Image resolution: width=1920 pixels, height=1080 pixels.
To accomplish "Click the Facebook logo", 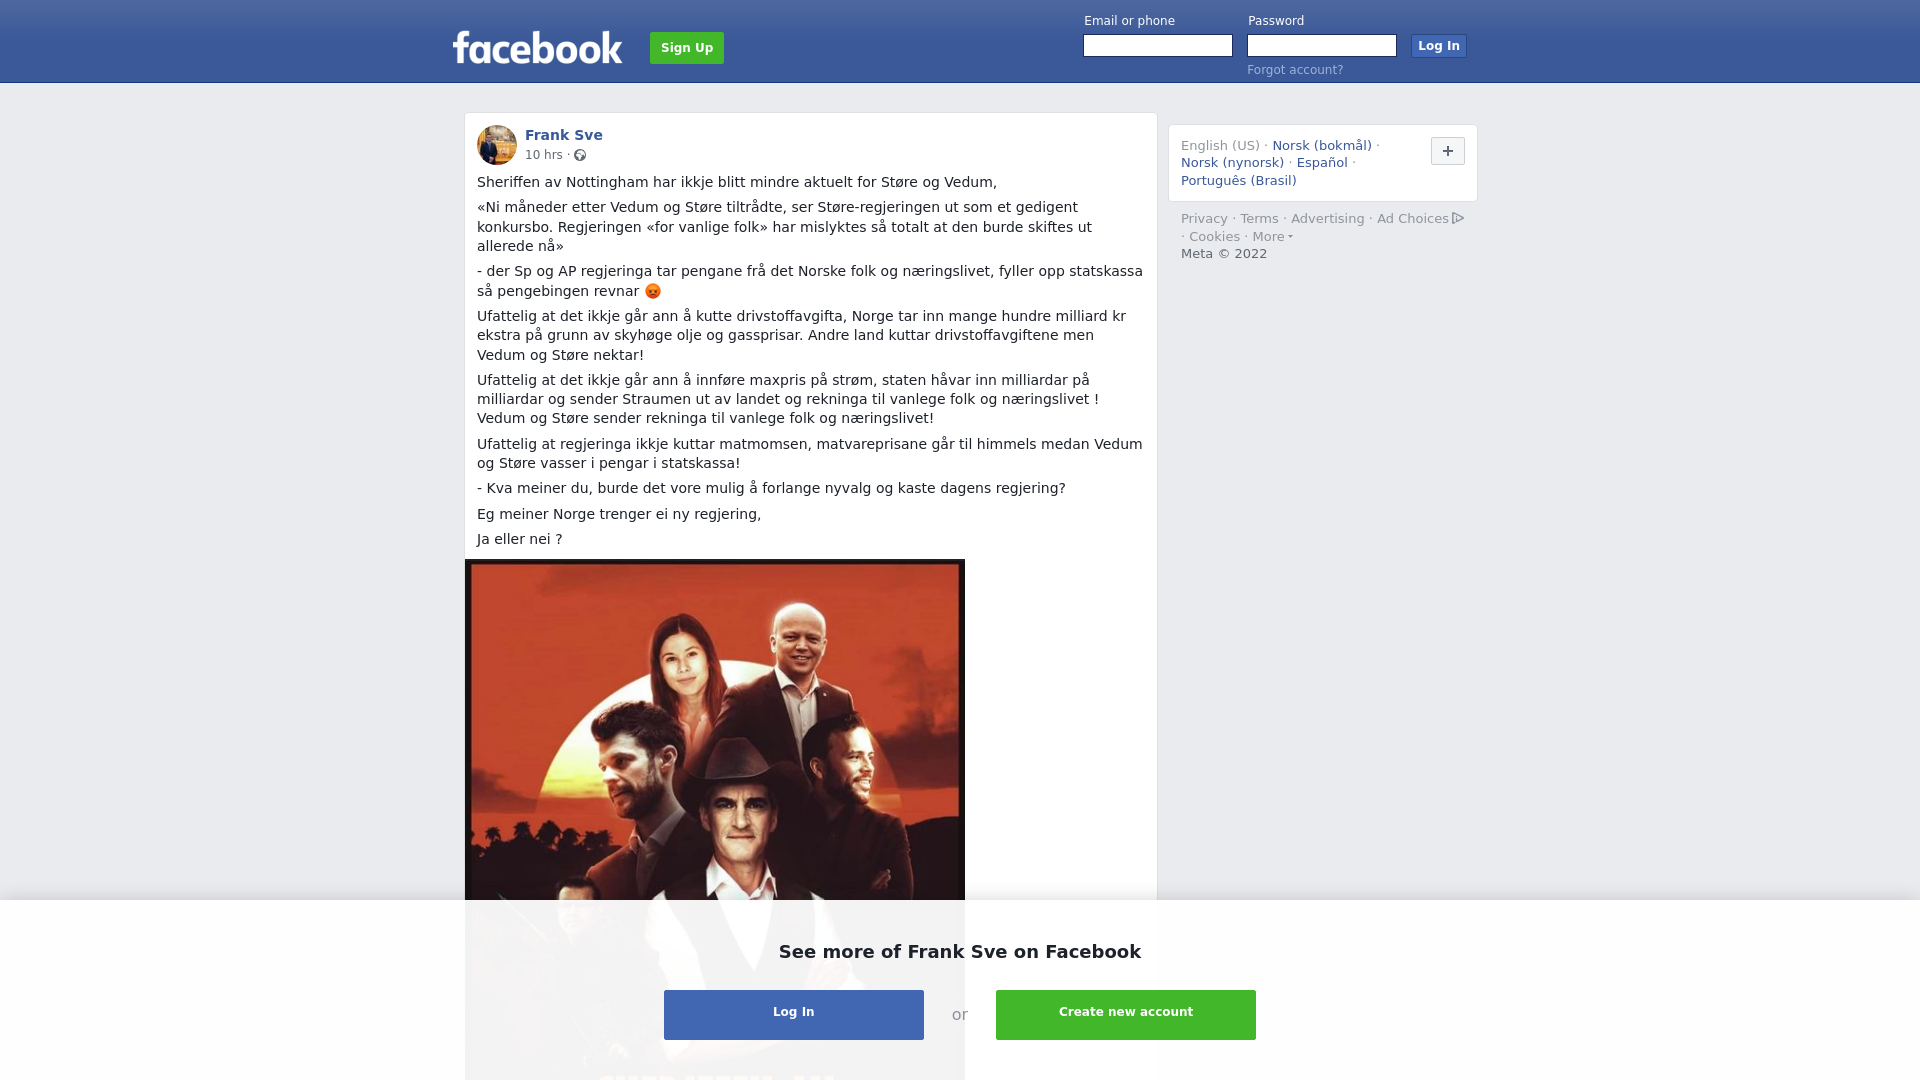I will 537,48.
